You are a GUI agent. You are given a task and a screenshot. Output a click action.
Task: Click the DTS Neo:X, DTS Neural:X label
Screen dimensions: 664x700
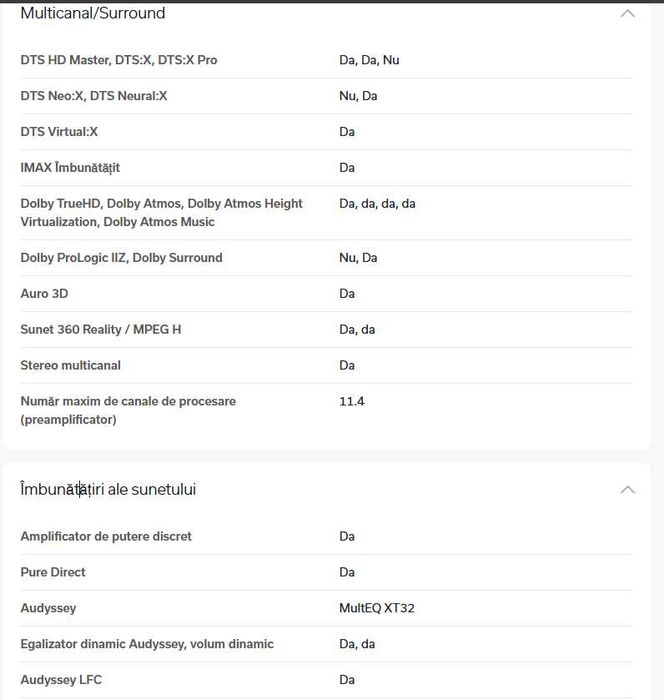94,96
